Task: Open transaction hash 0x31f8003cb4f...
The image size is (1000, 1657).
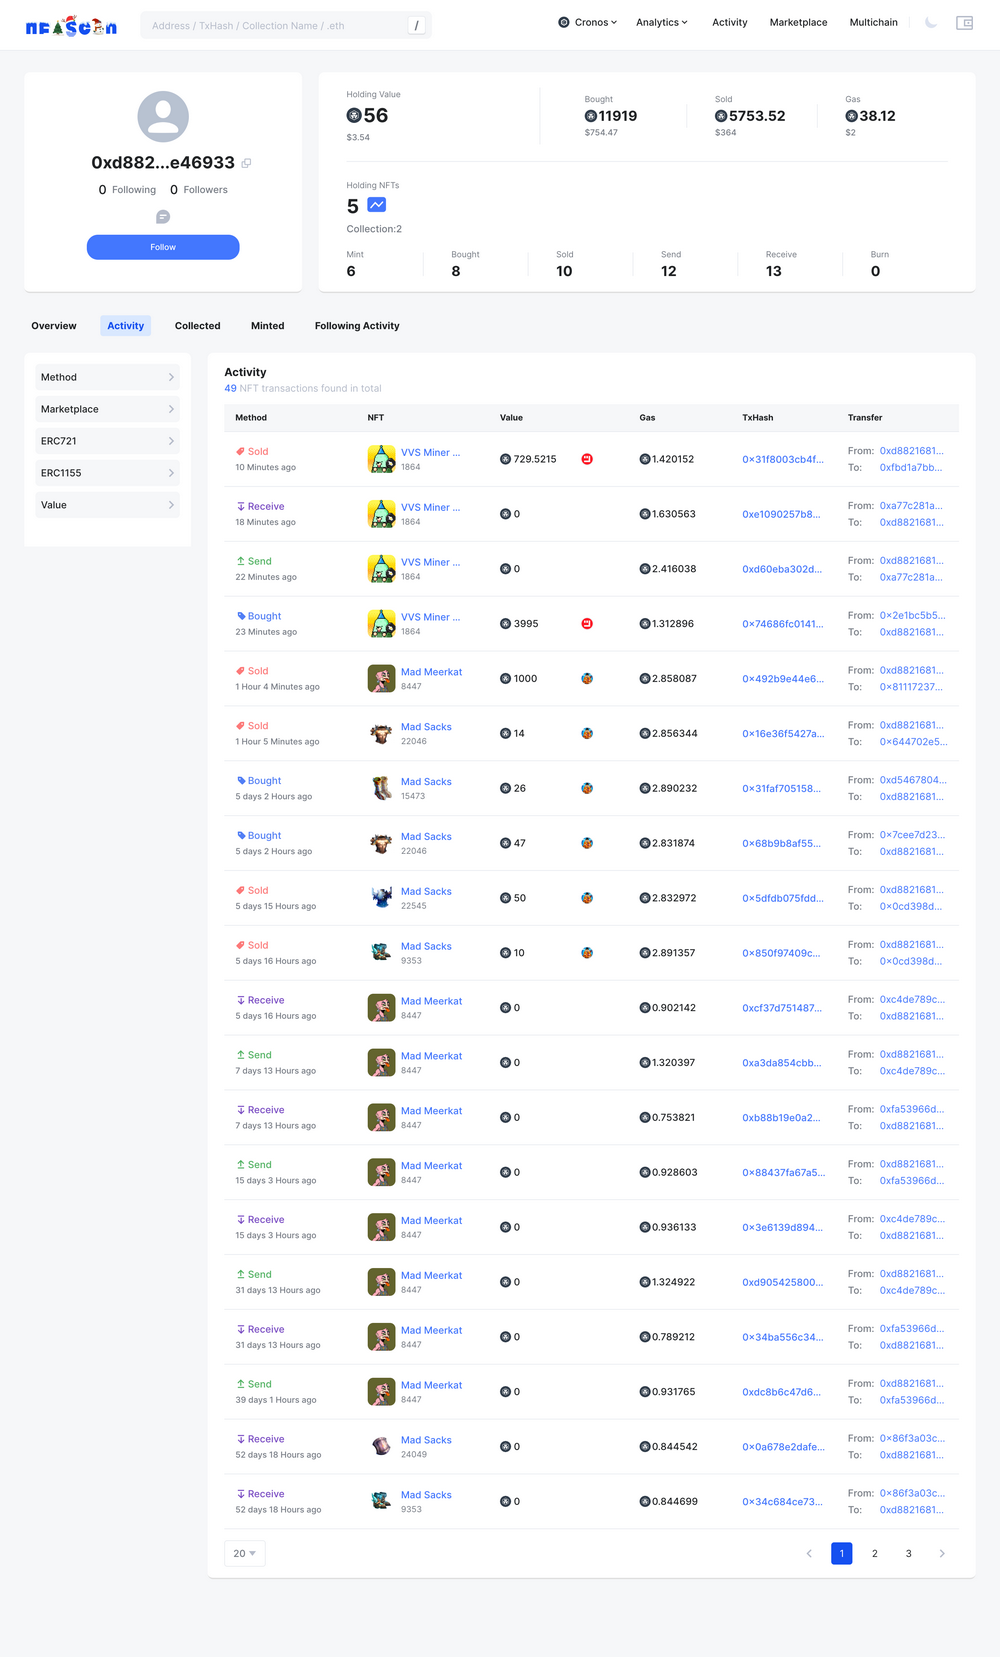Action: (x=782, y=460)
